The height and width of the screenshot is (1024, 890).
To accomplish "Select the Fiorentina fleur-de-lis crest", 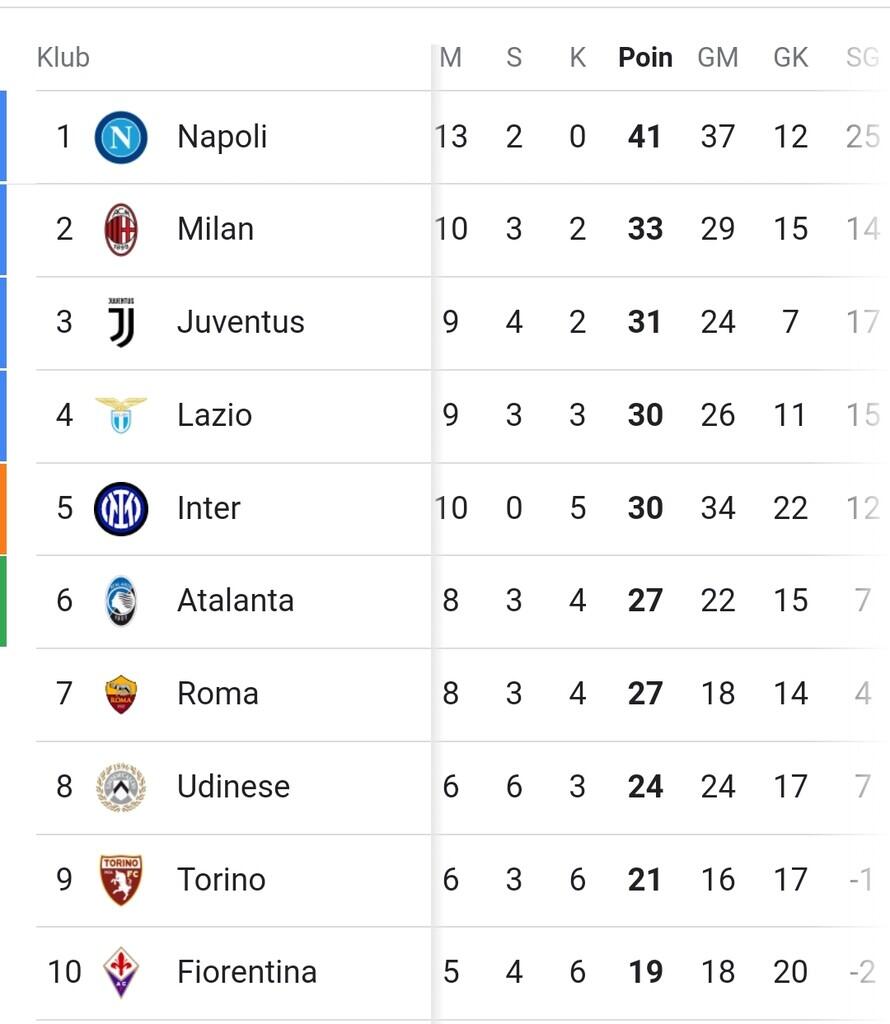I will point(121,972).
